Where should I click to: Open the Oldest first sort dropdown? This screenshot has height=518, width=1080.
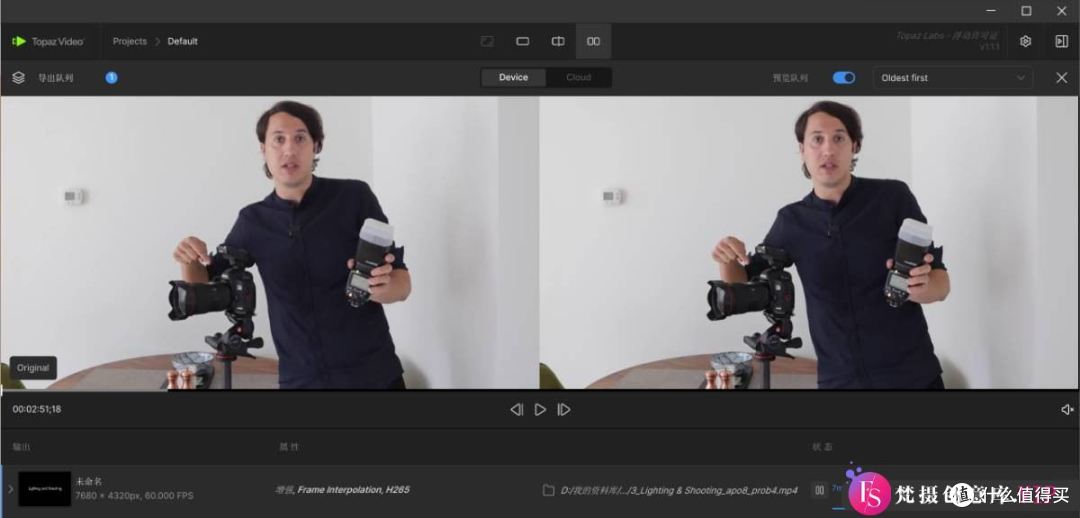click(x=953, y=78)
